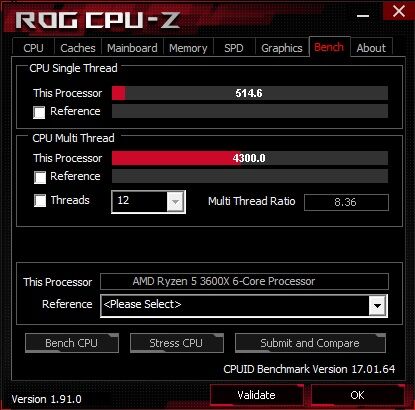
Task: Expand the Reference processor dropdown arrow
Action: [377, 305]
